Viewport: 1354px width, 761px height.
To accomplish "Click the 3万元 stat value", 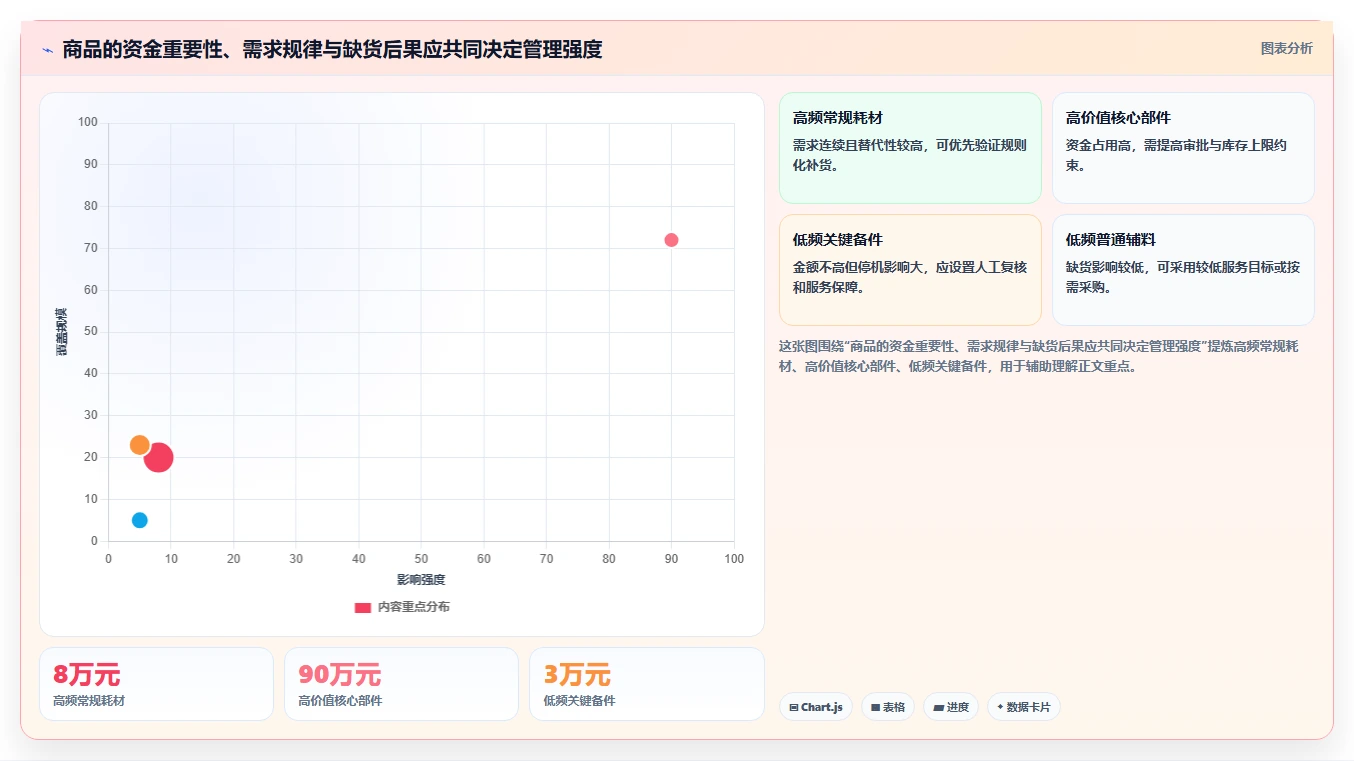I will (577, 675).
